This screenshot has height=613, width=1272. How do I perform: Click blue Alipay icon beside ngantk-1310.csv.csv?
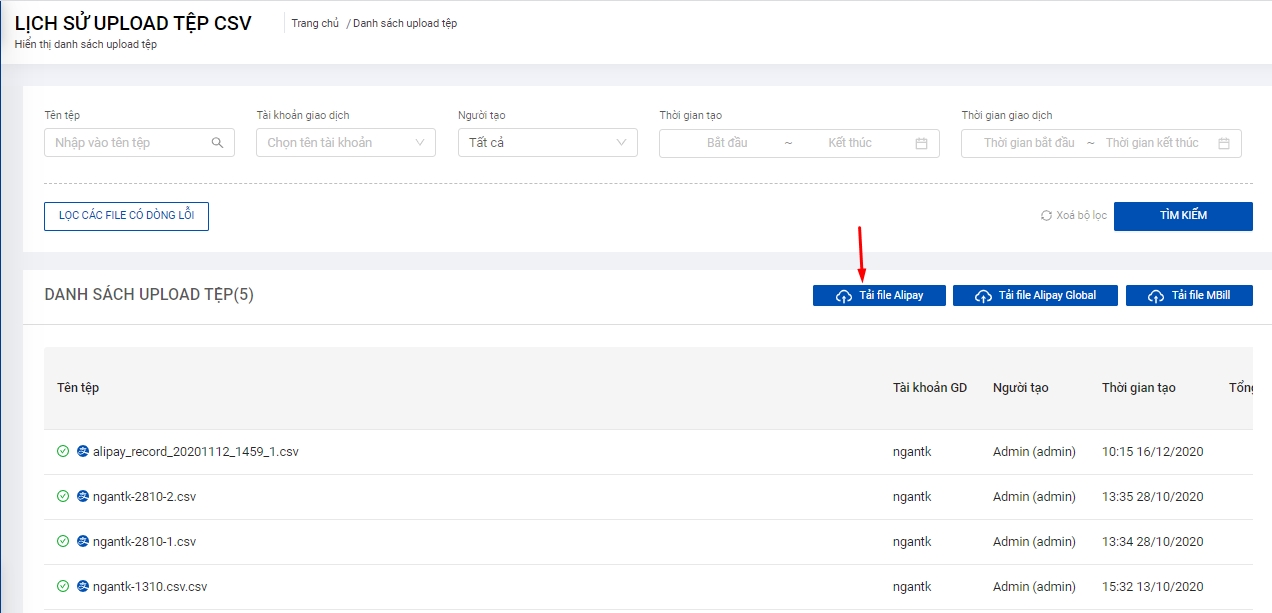[x=83, y=586]
